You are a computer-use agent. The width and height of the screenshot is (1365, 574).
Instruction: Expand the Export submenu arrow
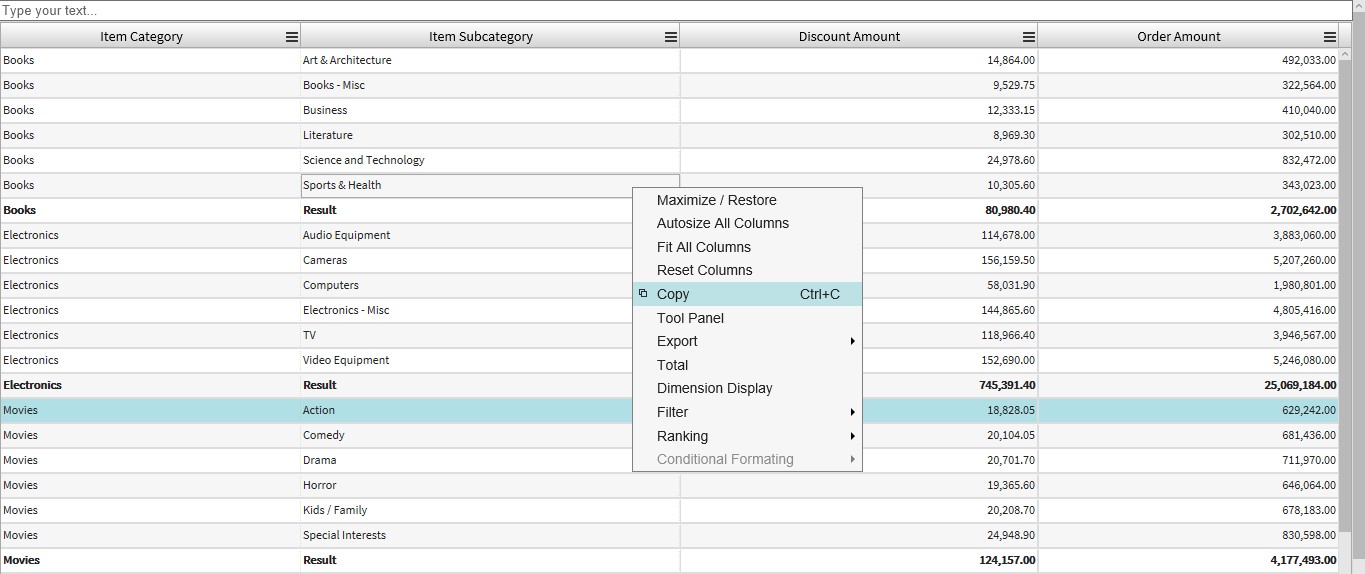pos(852,342)
